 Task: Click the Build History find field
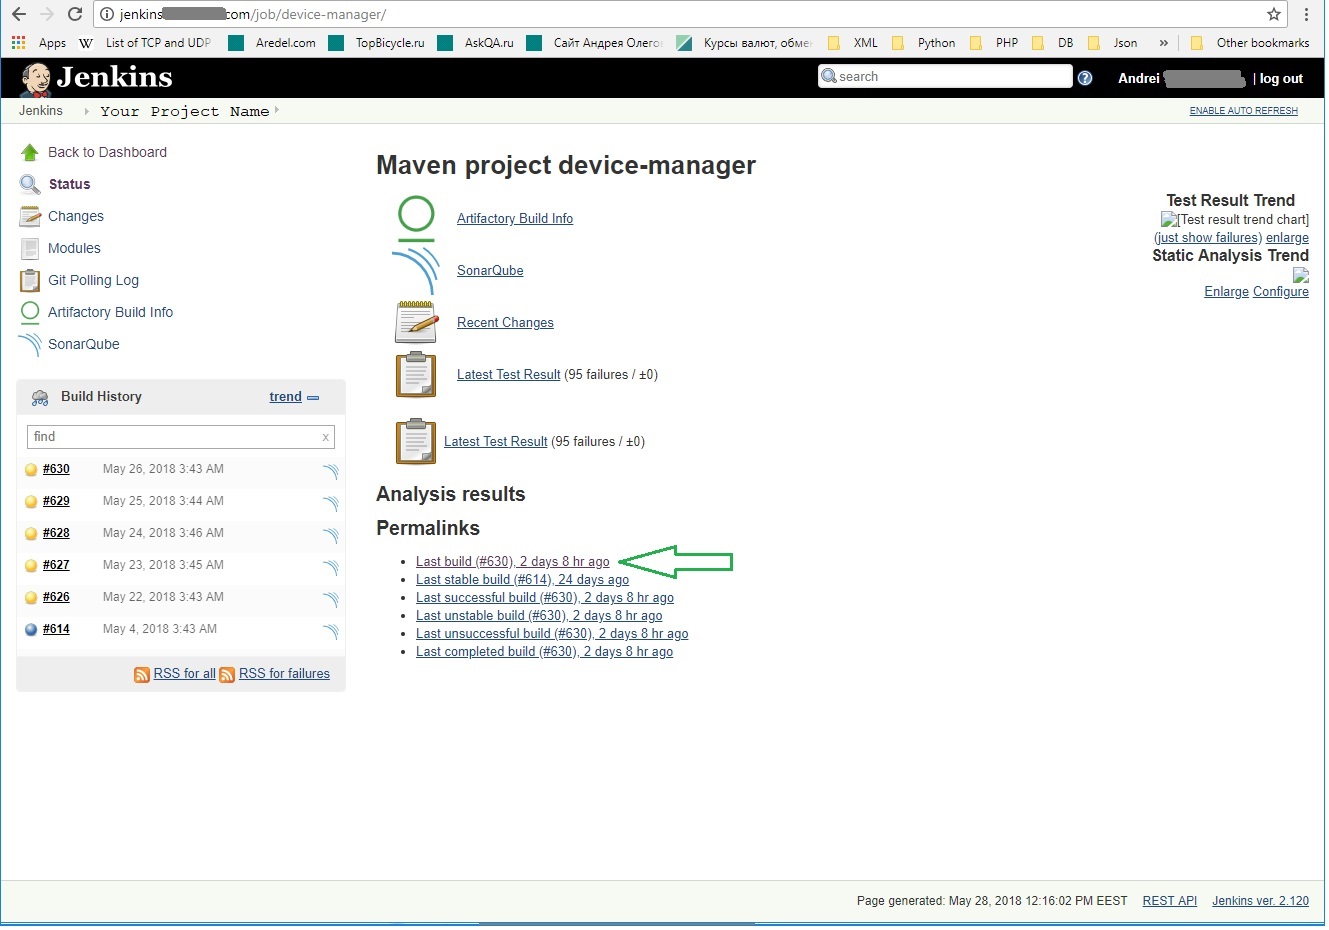coord(180,437)
